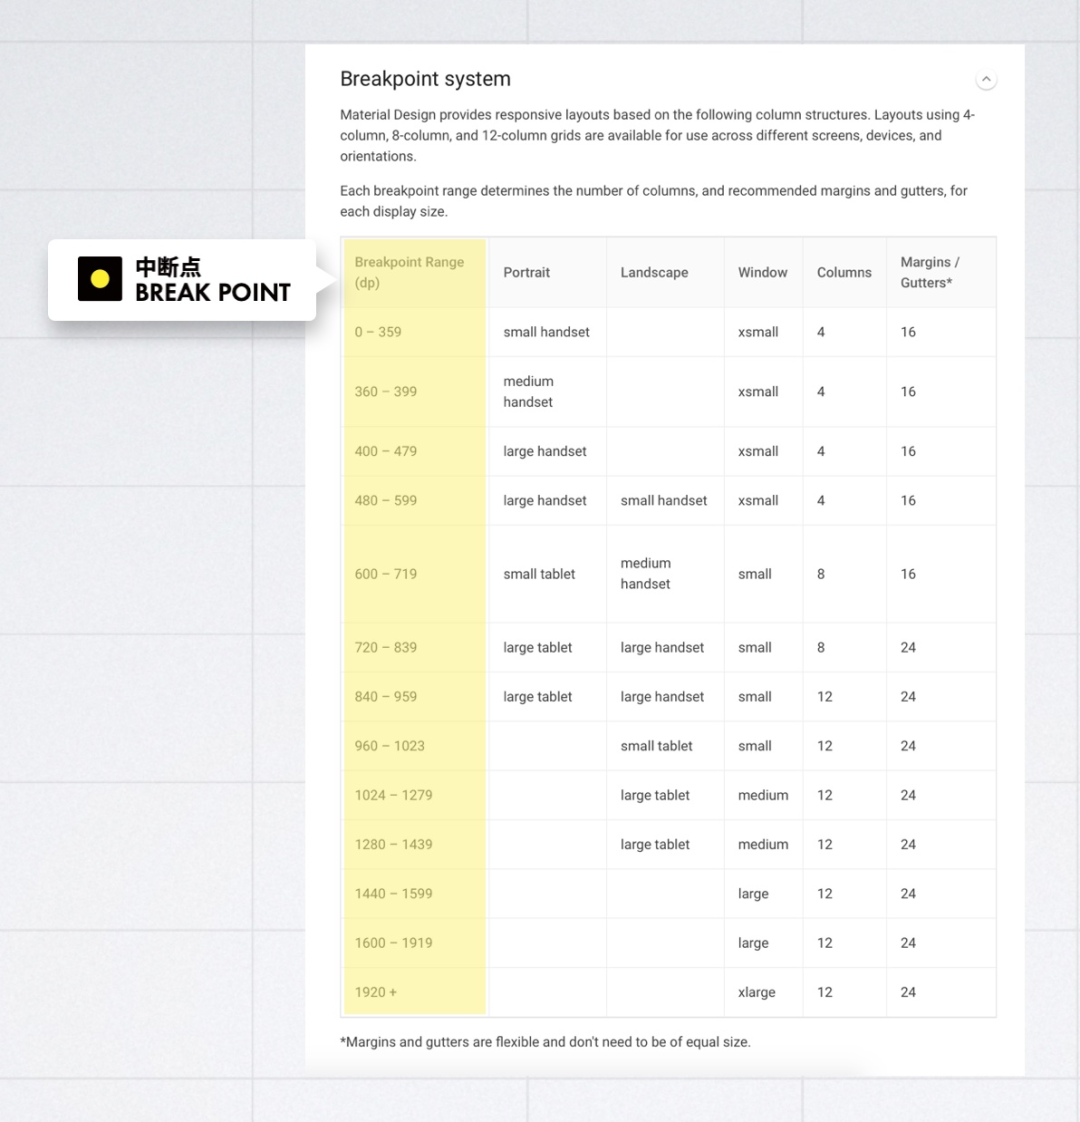Select the Margins / Gutters* column header
This screenshot has height=1122, width=1080.
[x=929, y=272]
